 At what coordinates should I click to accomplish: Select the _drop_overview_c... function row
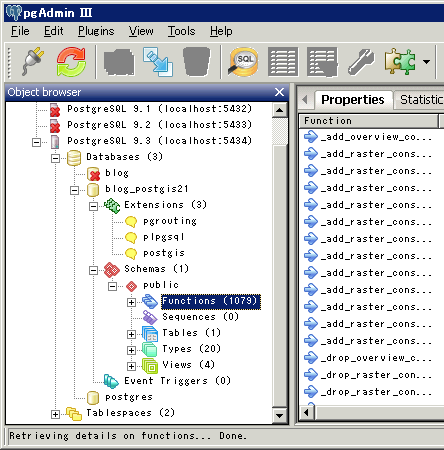pyautogui.click(x=368, y=358)
